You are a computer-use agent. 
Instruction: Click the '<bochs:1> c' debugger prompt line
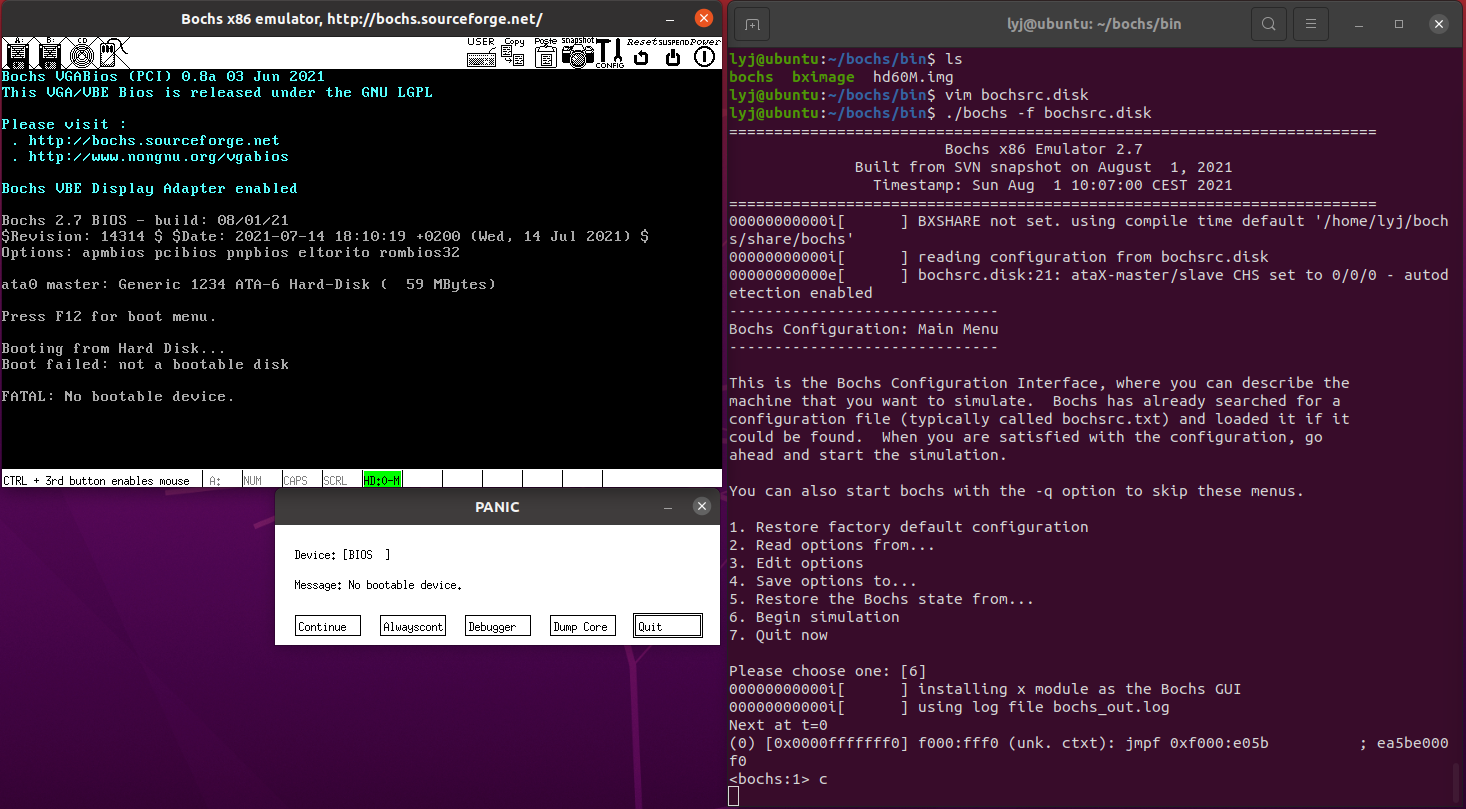tap(778, 779)
